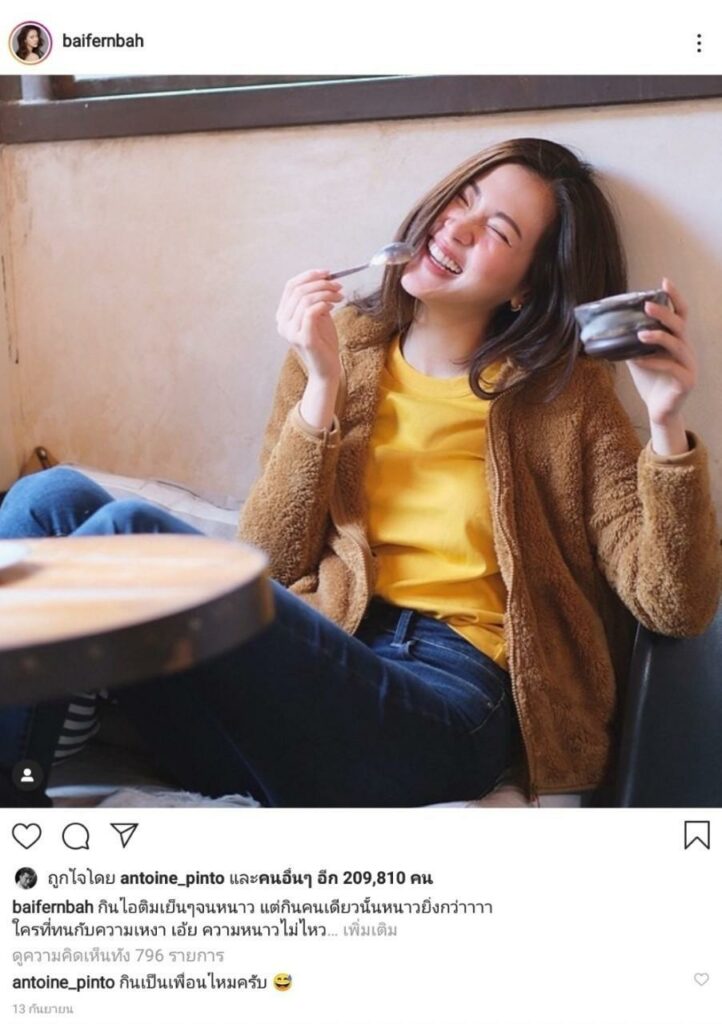
Task: Show tagged people via person icon
Action: tap(27, 775)
